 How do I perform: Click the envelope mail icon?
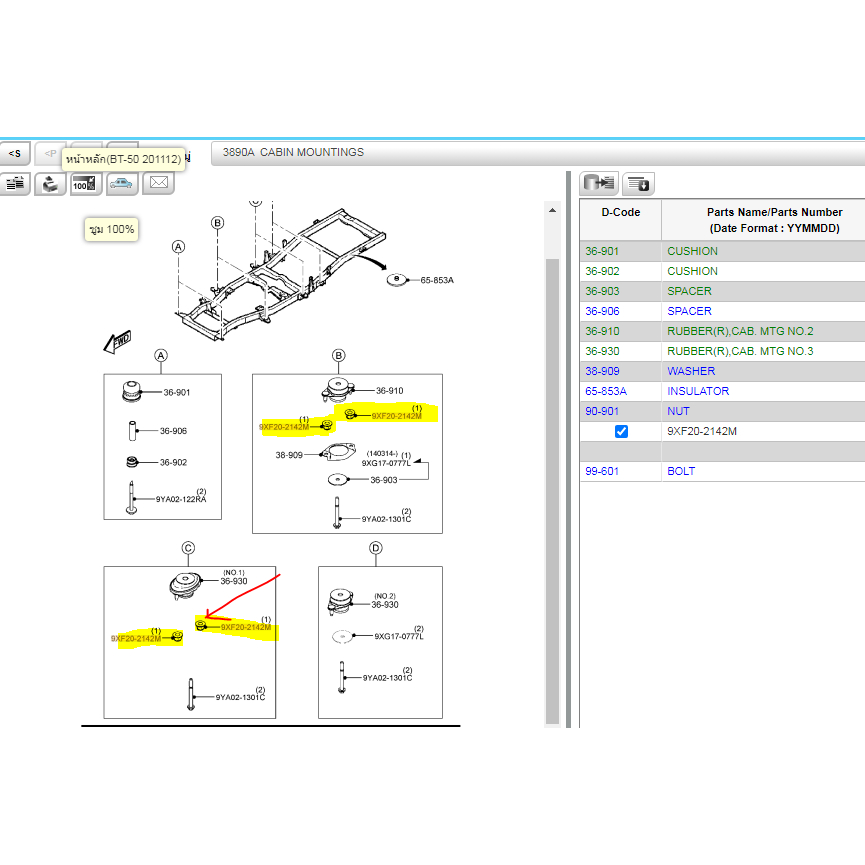(158, 183)
